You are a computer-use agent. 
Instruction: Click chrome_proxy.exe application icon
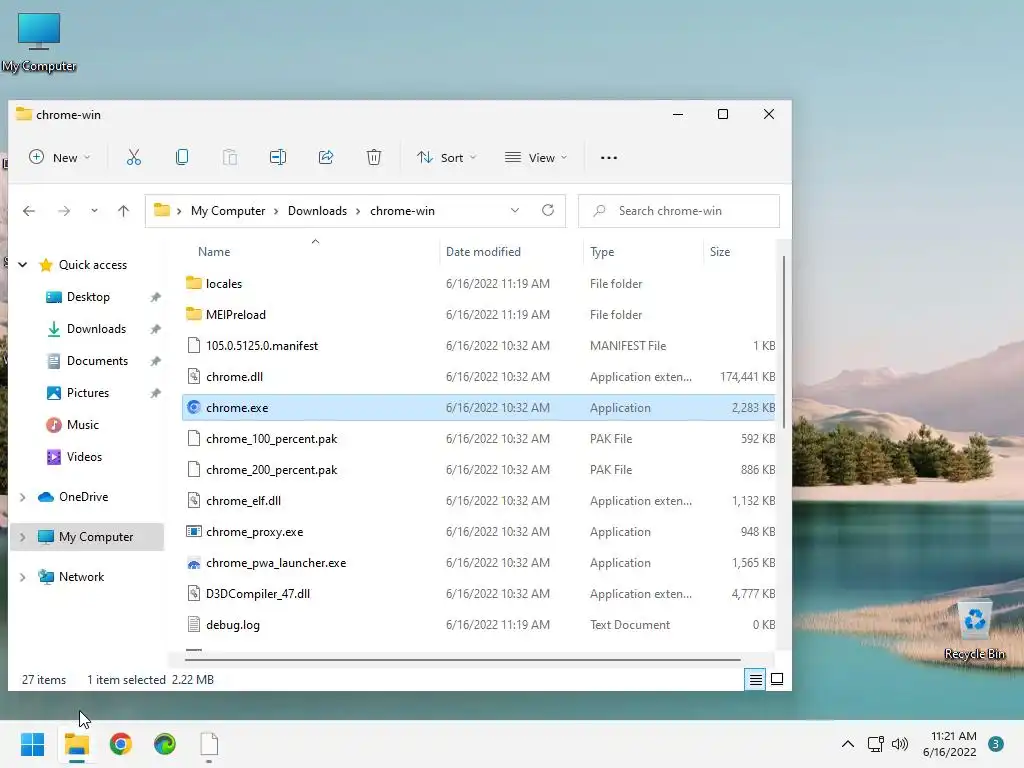pyautogui.click(x=194, y=532)
